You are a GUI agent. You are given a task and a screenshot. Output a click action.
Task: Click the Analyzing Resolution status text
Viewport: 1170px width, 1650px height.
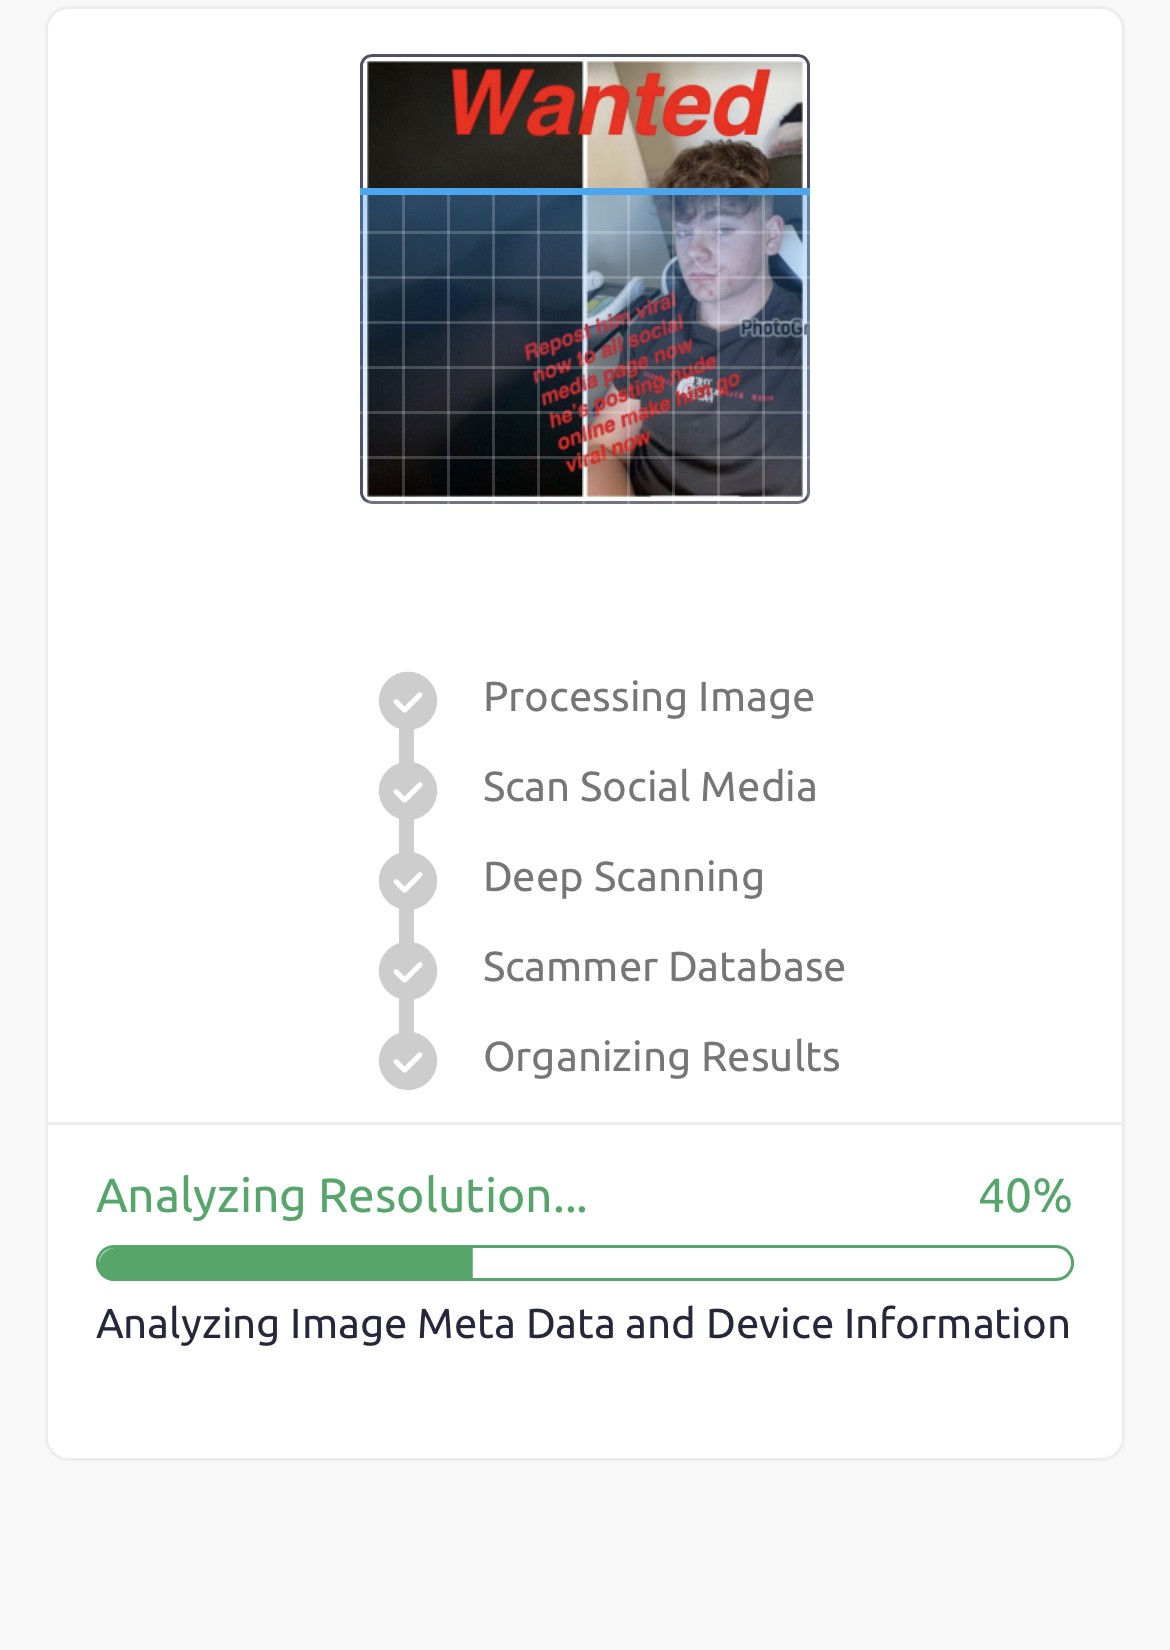[x=341, y=1196]
